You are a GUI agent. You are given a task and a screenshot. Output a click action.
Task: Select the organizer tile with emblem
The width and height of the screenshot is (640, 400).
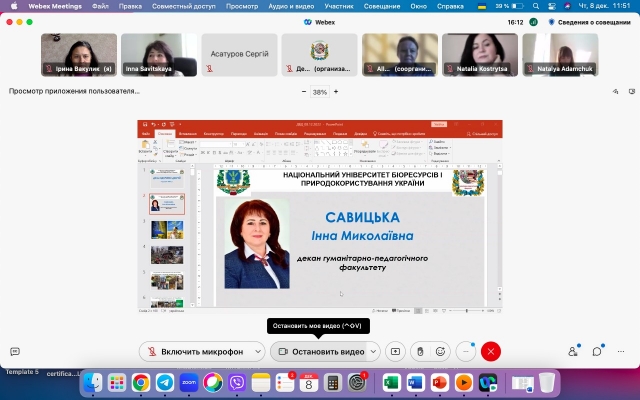[320, 55]
